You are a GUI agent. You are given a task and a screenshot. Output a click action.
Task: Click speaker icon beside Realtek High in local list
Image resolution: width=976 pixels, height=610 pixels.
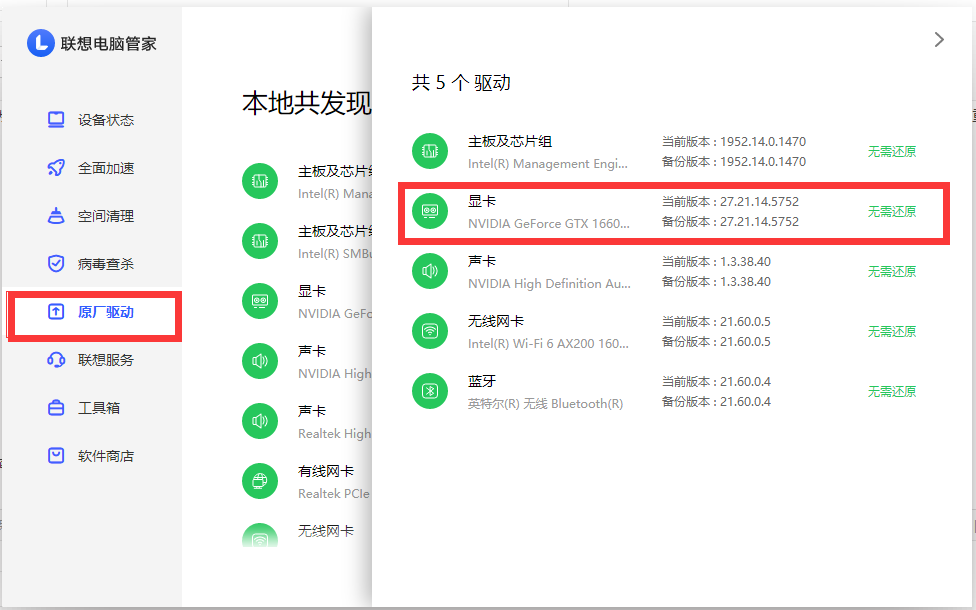point(260,421)
